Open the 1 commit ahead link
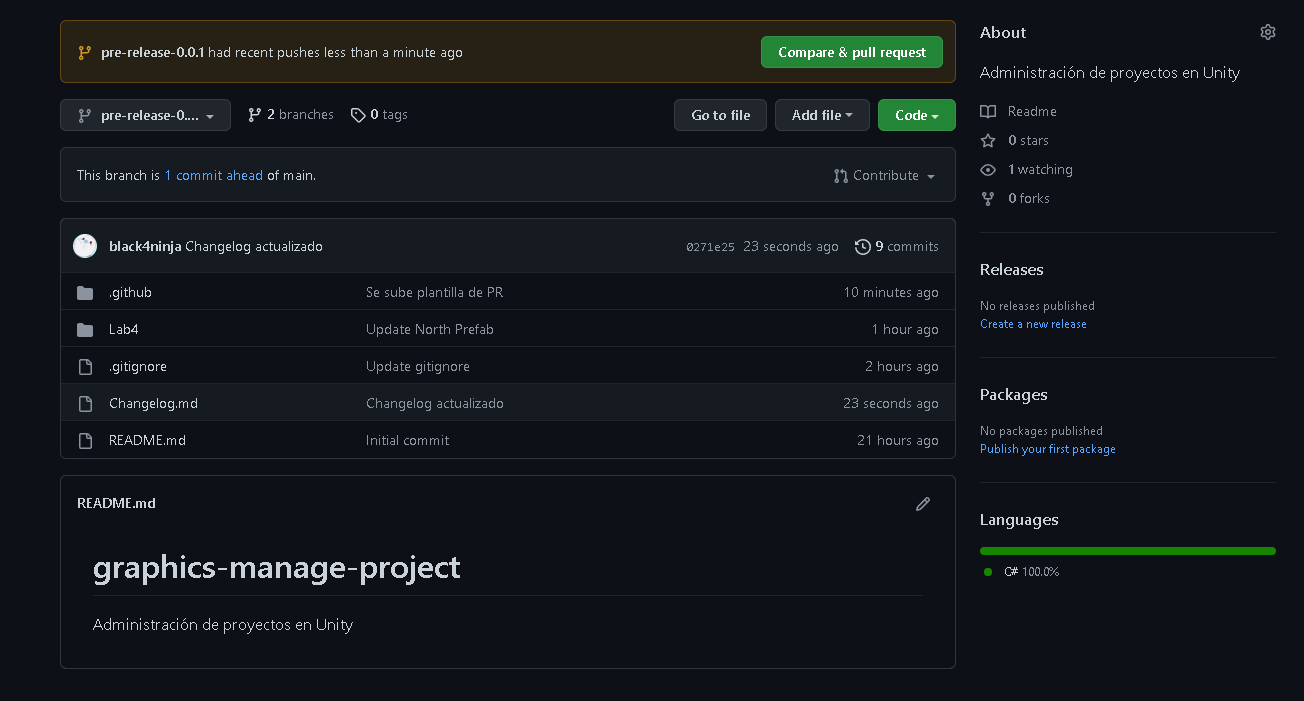Viewport: 1304px width, 701px height. [x=214, y=175]
